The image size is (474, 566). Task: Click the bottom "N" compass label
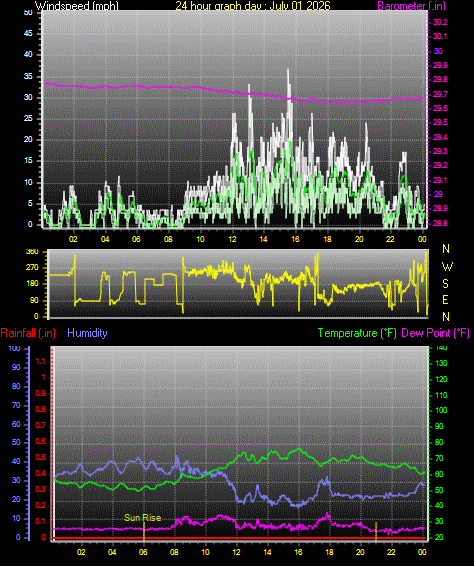(446, 317)
